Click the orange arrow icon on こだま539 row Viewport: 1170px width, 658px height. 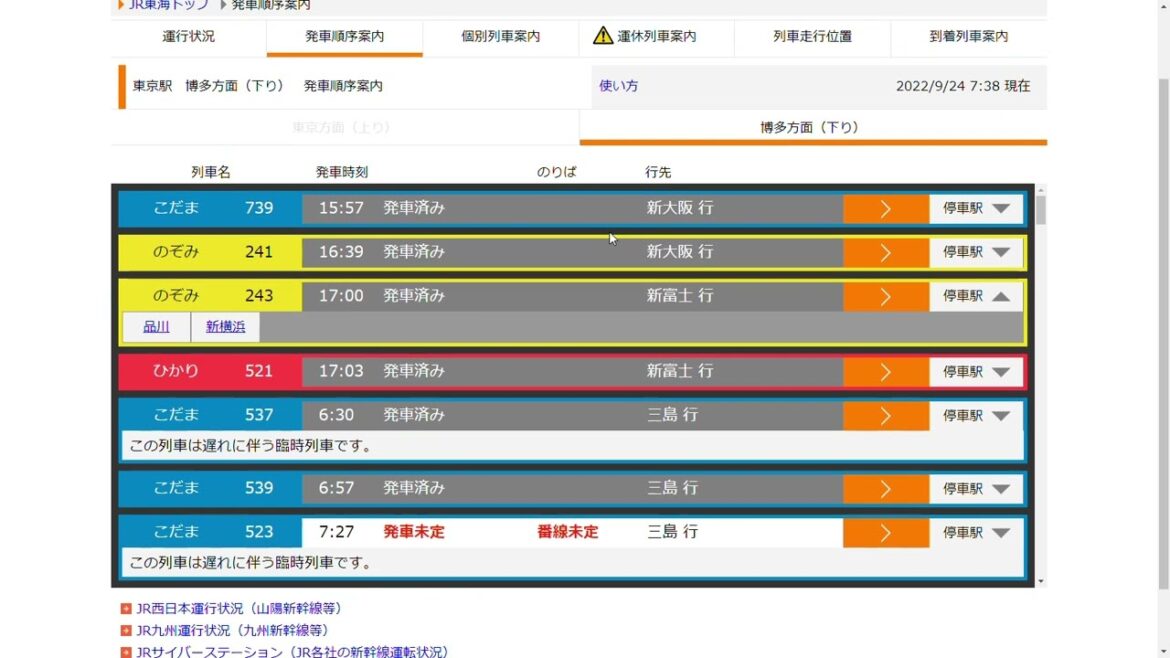pyautogui.click(x=886, y=488)
